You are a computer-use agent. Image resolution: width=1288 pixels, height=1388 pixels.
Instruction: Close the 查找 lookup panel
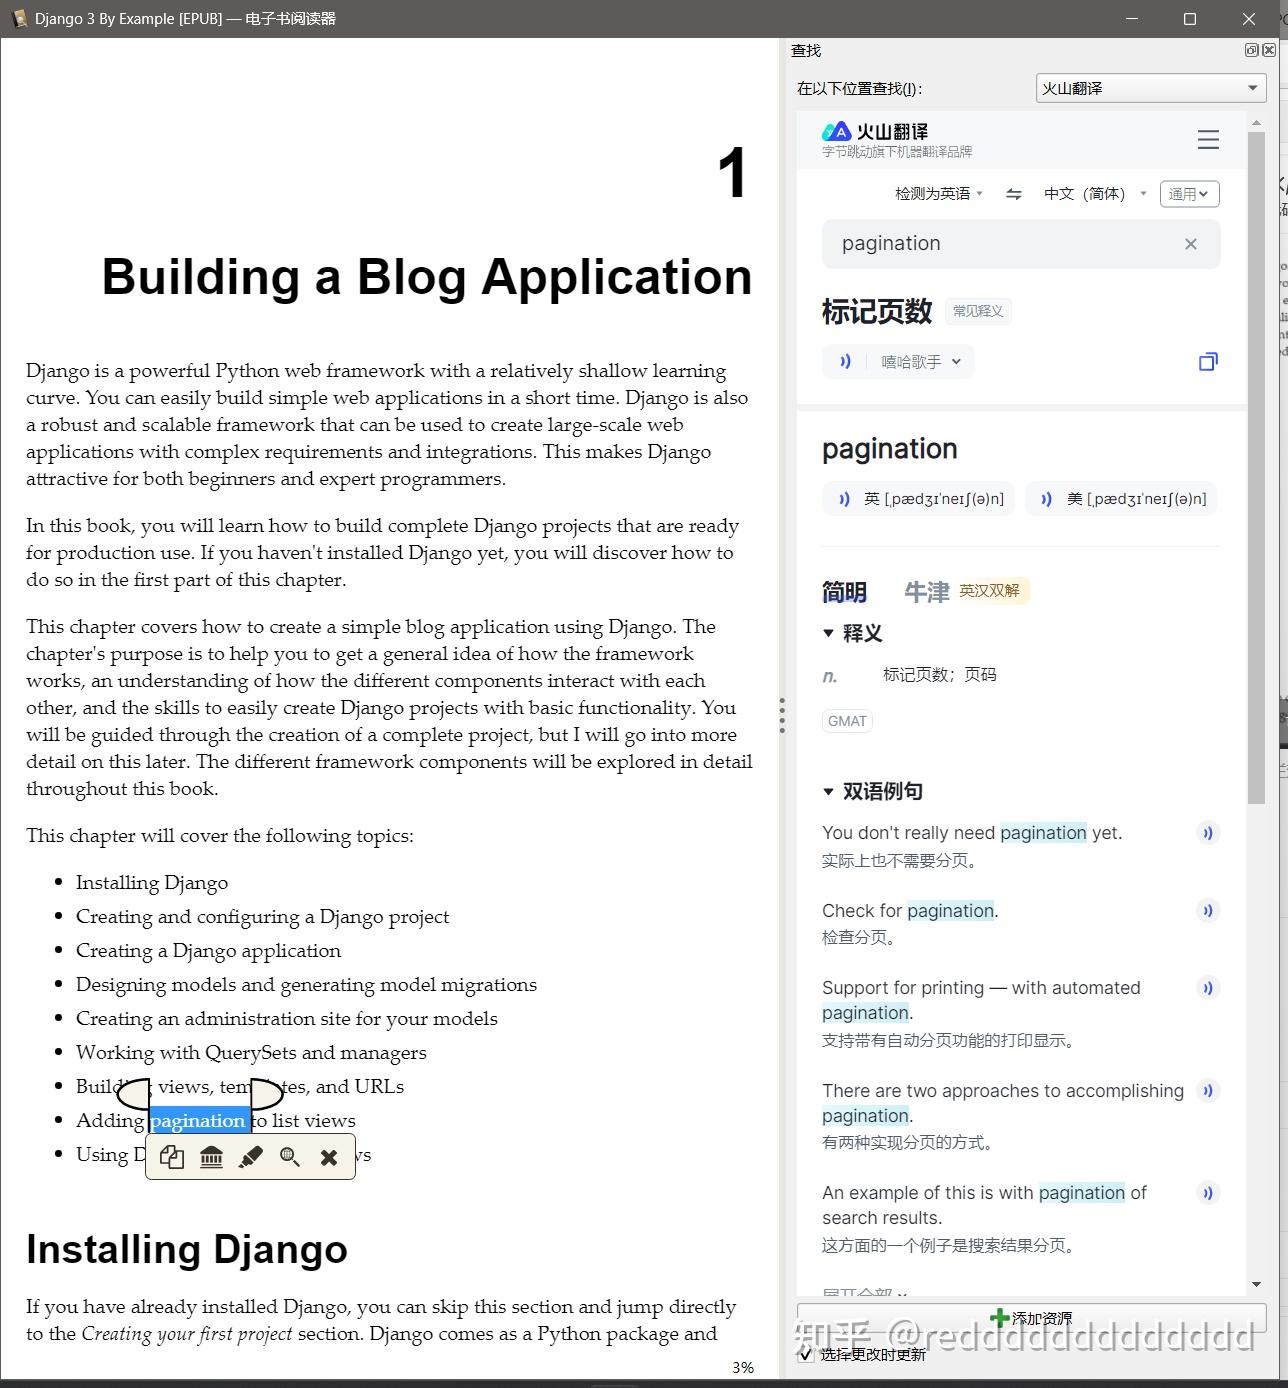1269,50
